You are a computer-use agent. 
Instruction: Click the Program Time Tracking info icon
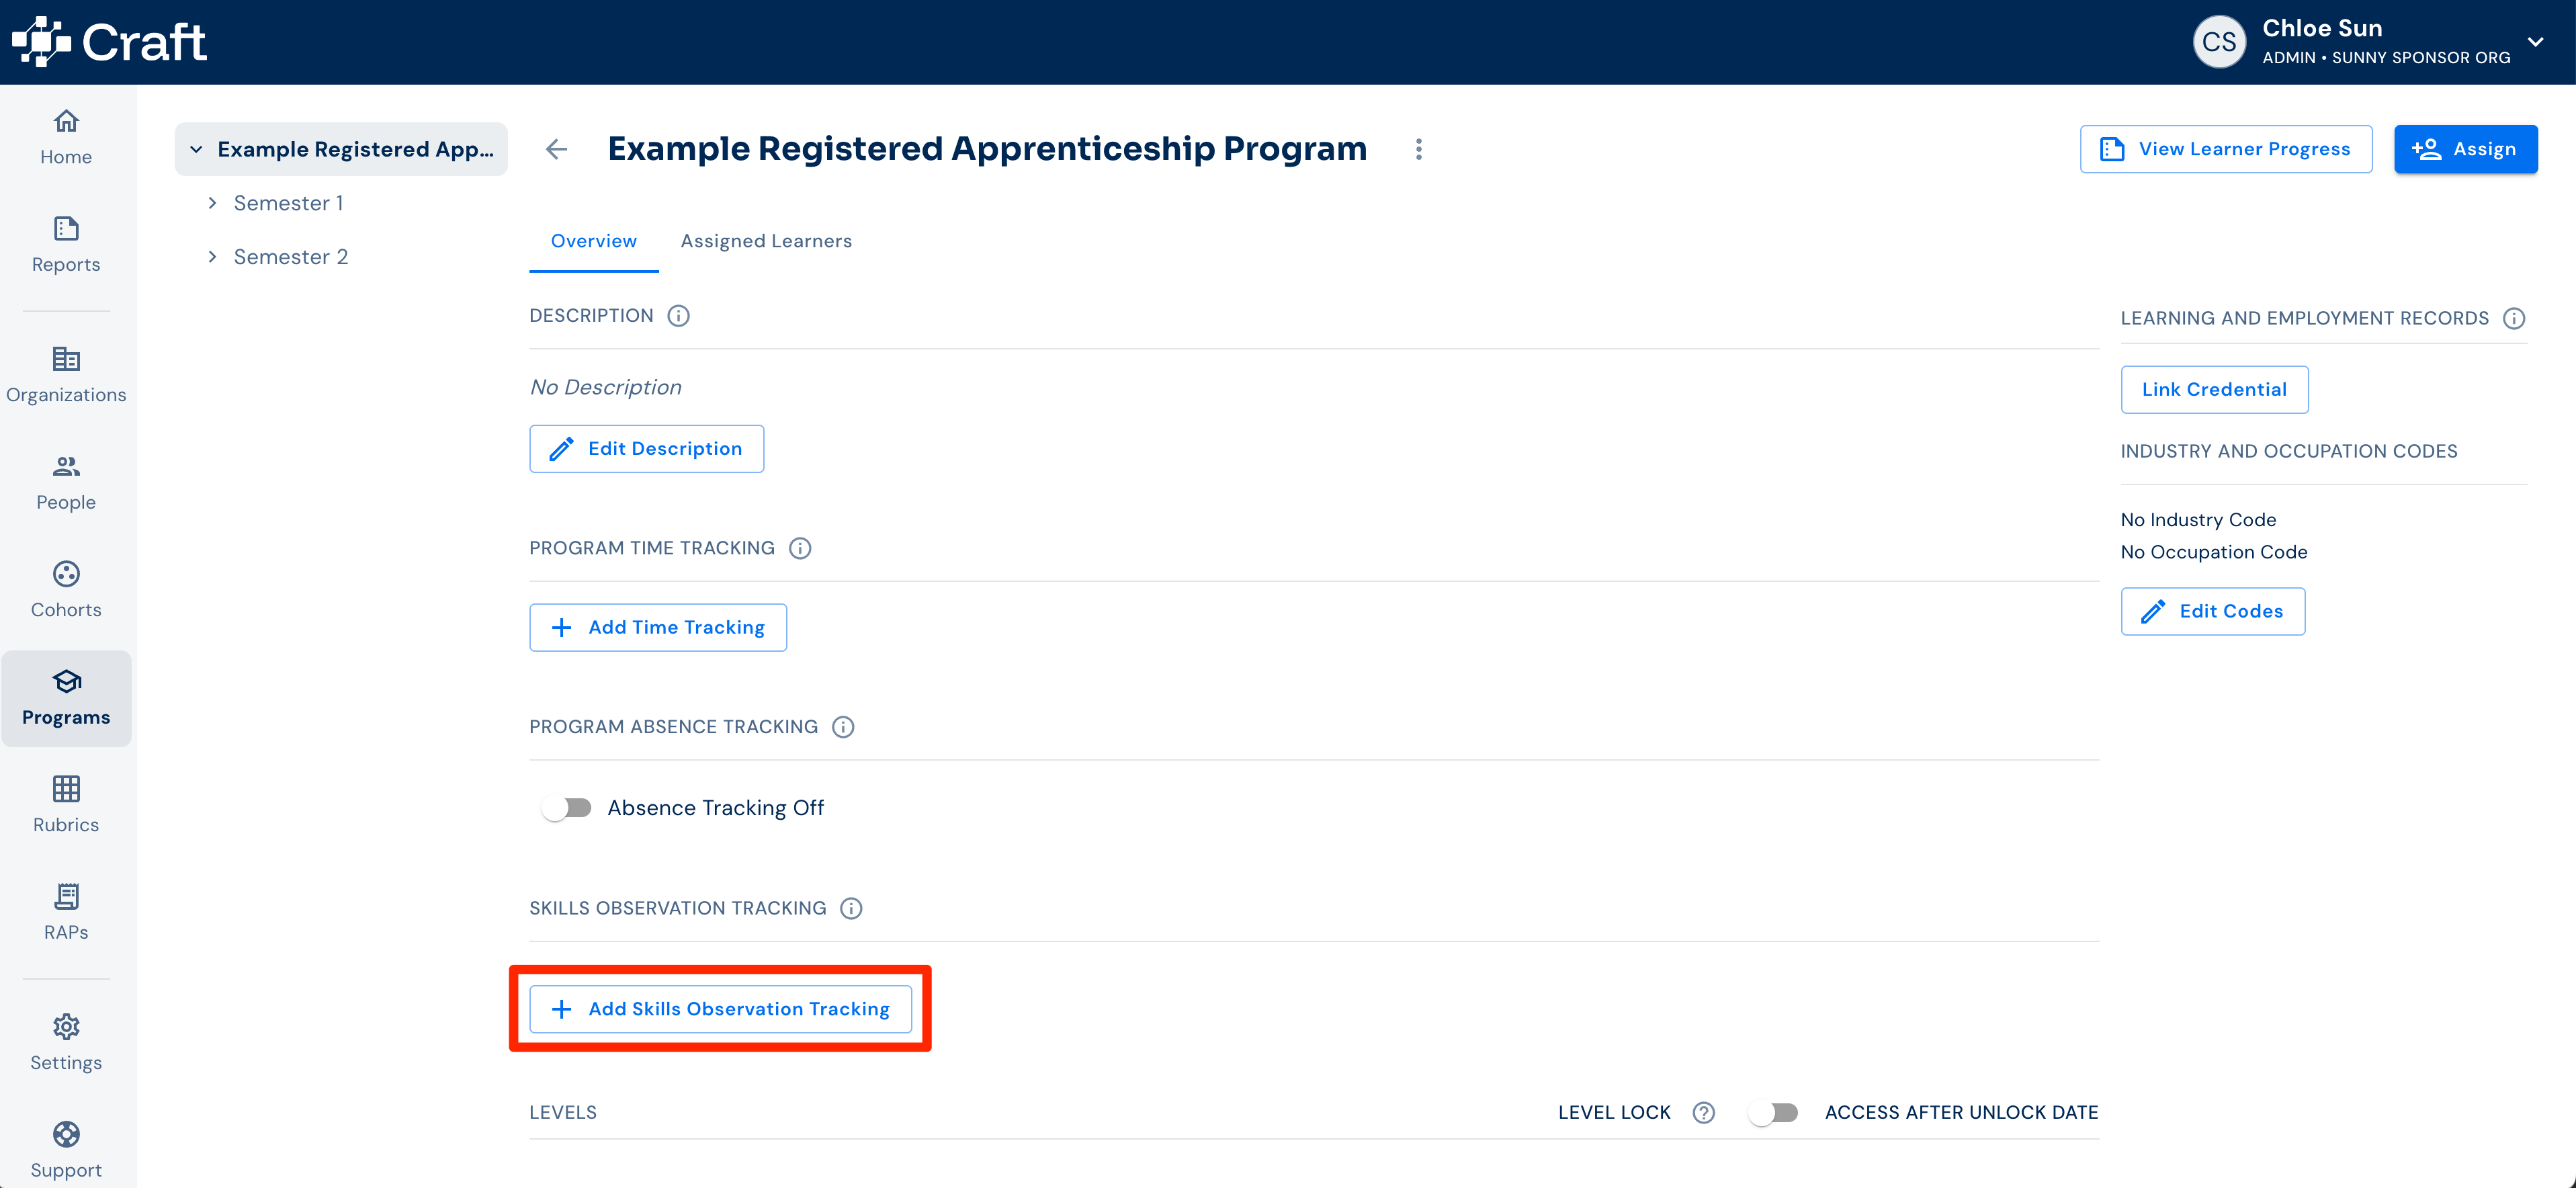click(x=800, y=548)
